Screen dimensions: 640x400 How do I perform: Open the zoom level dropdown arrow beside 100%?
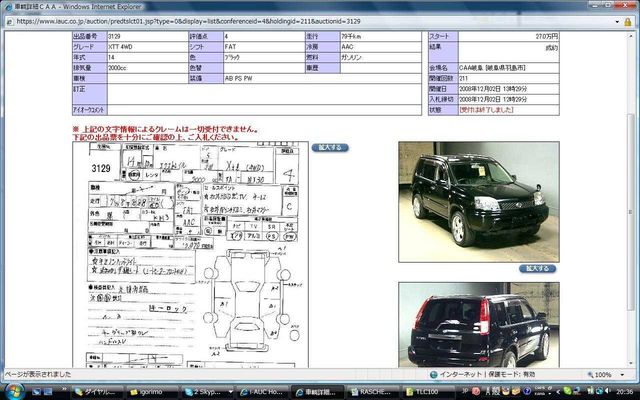click(x=622, y=374)
